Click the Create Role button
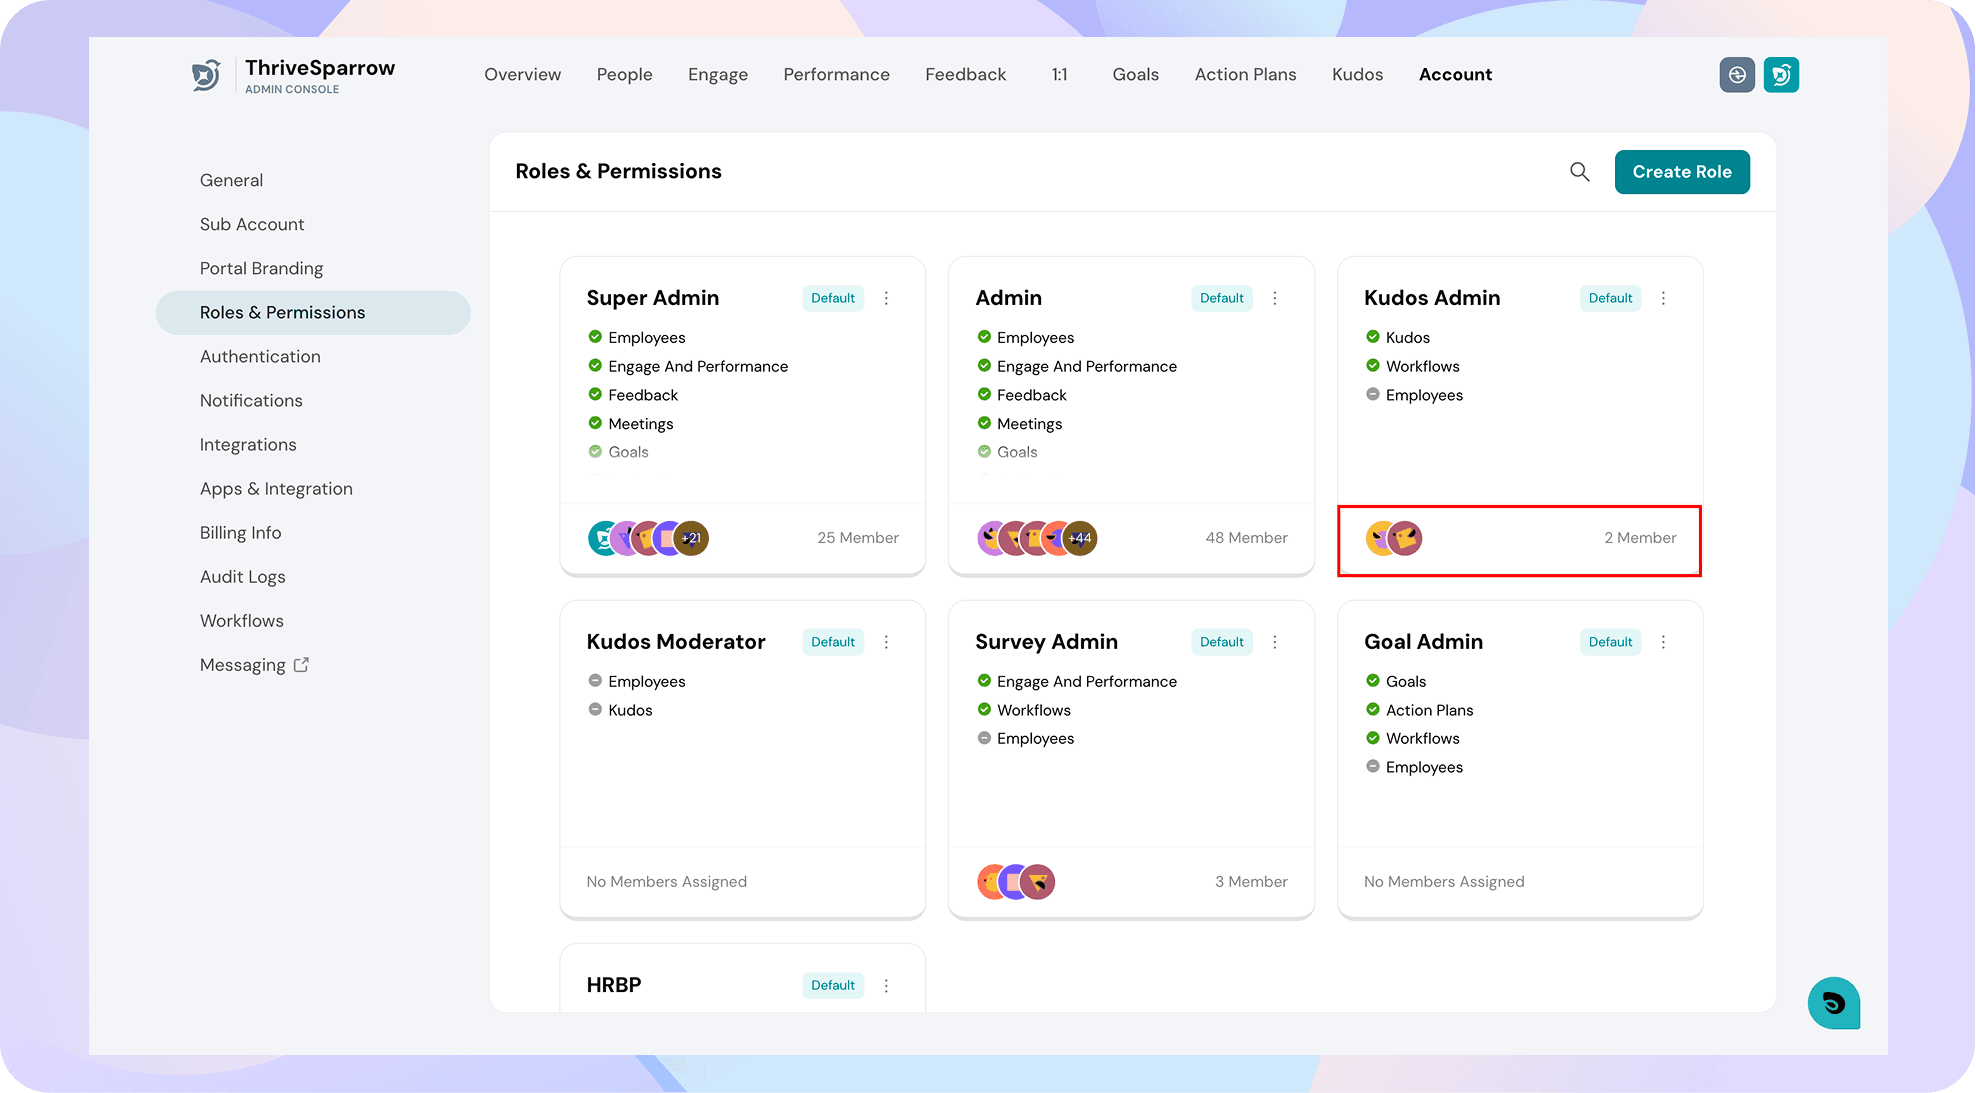Screen dimensions: 1976x1093 click(1682, 172)
